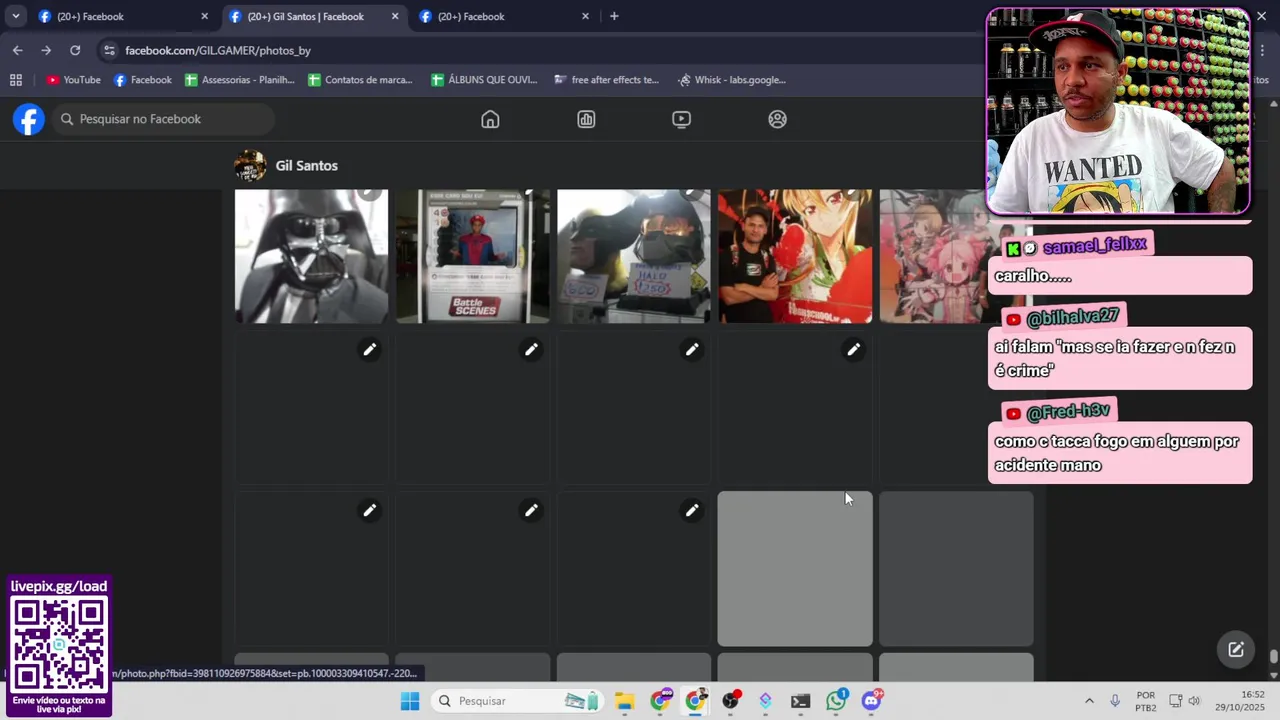Open the profile-circle icon in Facebook nav
Image resolution: width=1280 pixels, height=720 pixels.
click(x=777, y=119)
